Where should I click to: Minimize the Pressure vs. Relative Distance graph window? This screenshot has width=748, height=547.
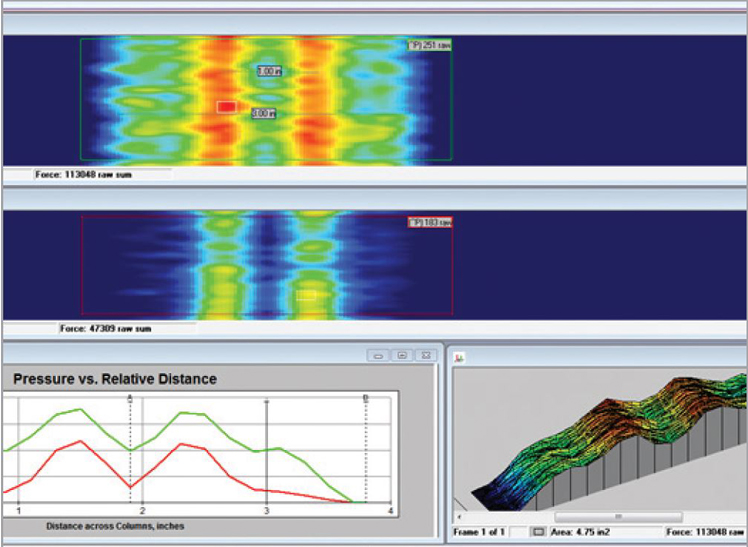click(x=378, y=355)
